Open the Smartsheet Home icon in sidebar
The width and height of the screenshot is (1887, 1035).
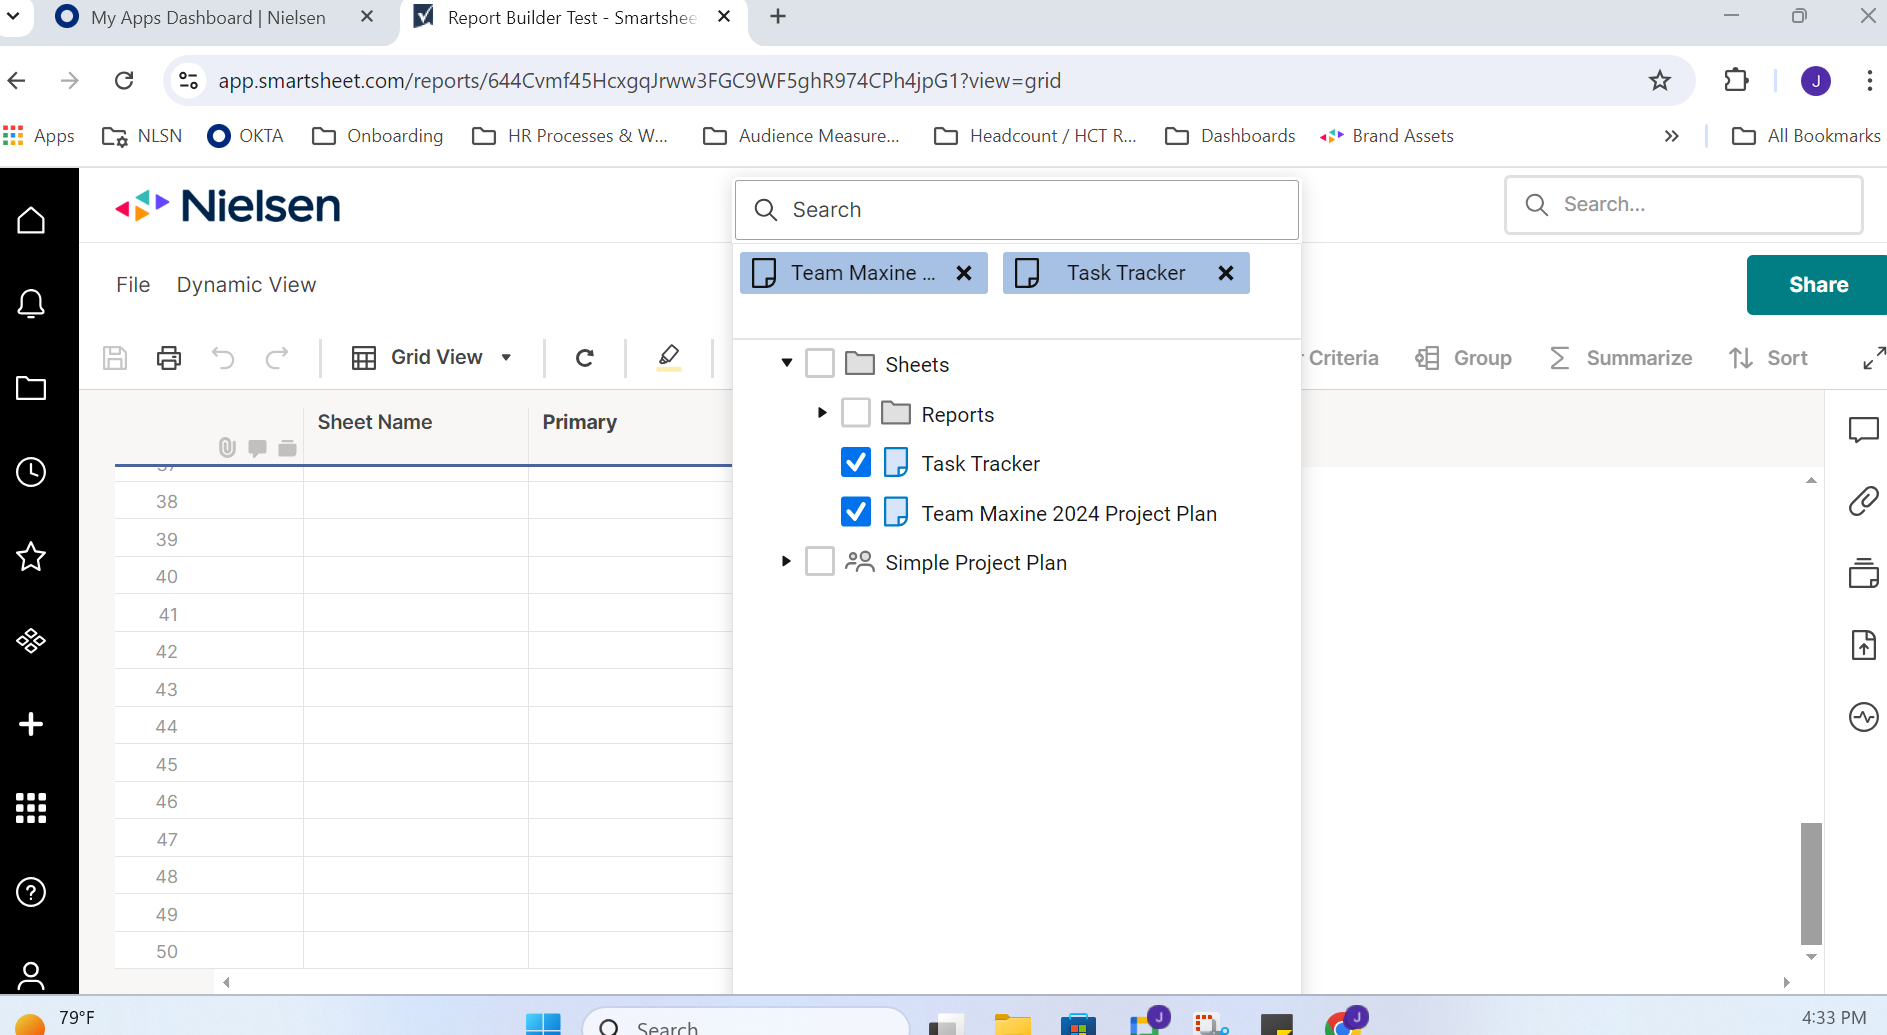(x=31, y=220)
